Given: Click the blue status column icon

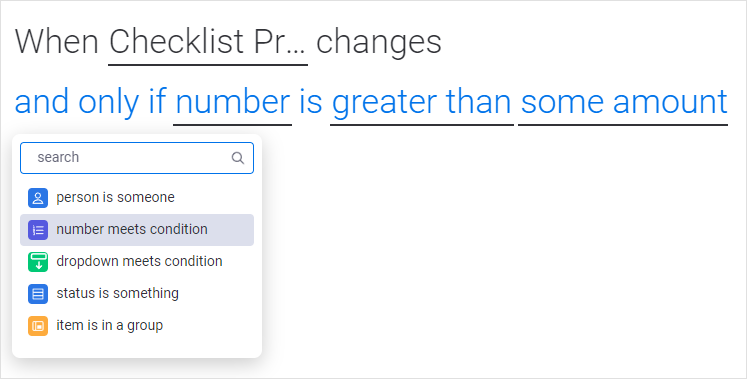Looking at the screenshot, I should (38, 294).
